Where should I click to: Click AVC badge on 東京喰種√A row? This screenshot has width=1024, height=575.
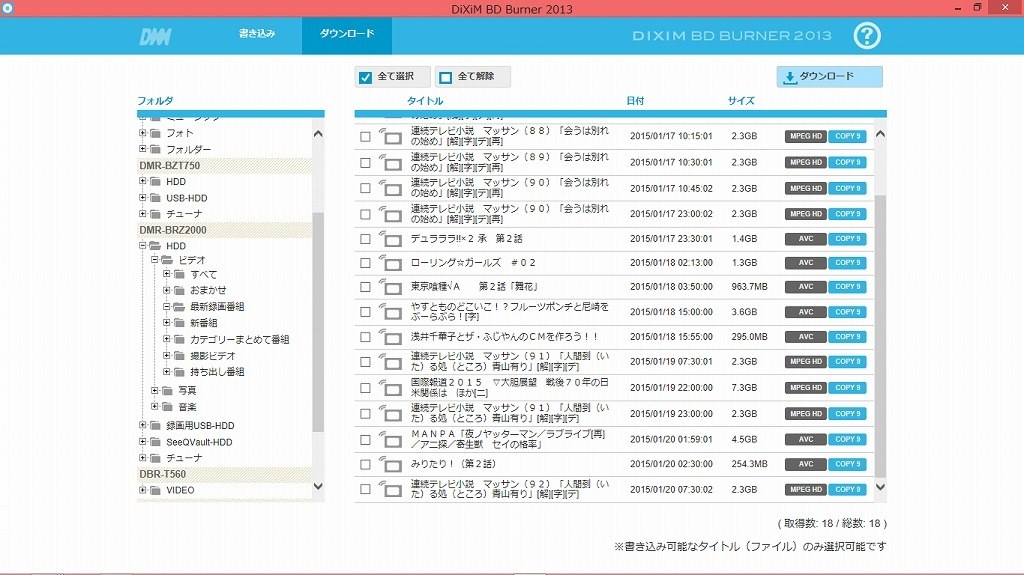805,287
